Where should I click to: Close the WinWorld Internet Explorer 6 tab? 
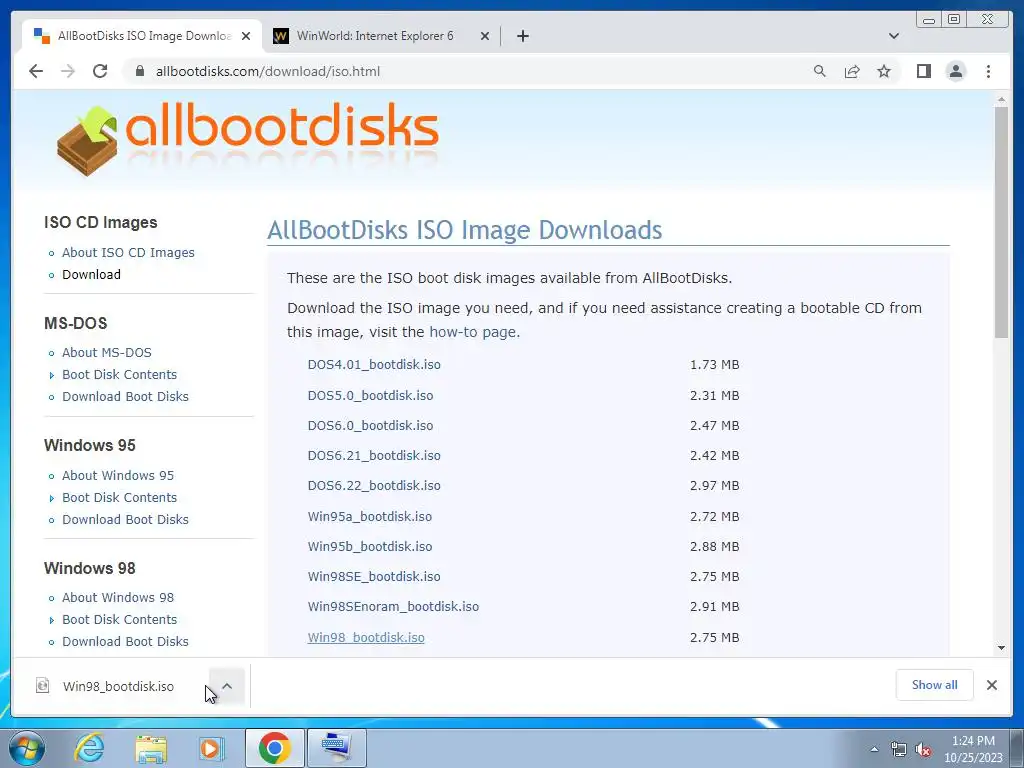click(x=485, y=36)
